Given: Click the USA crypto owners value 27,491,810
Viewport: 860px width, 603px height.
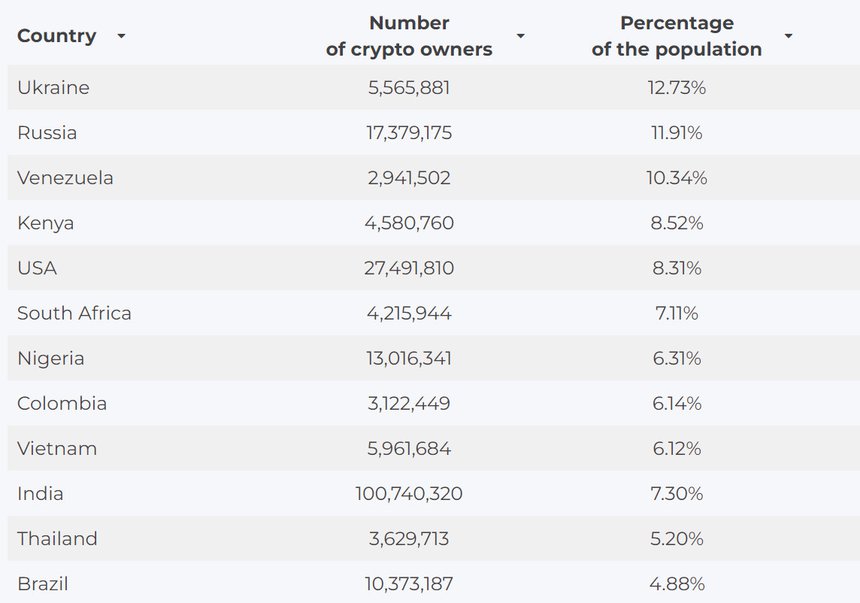Looking at the screenshot, I should (409, 268).
